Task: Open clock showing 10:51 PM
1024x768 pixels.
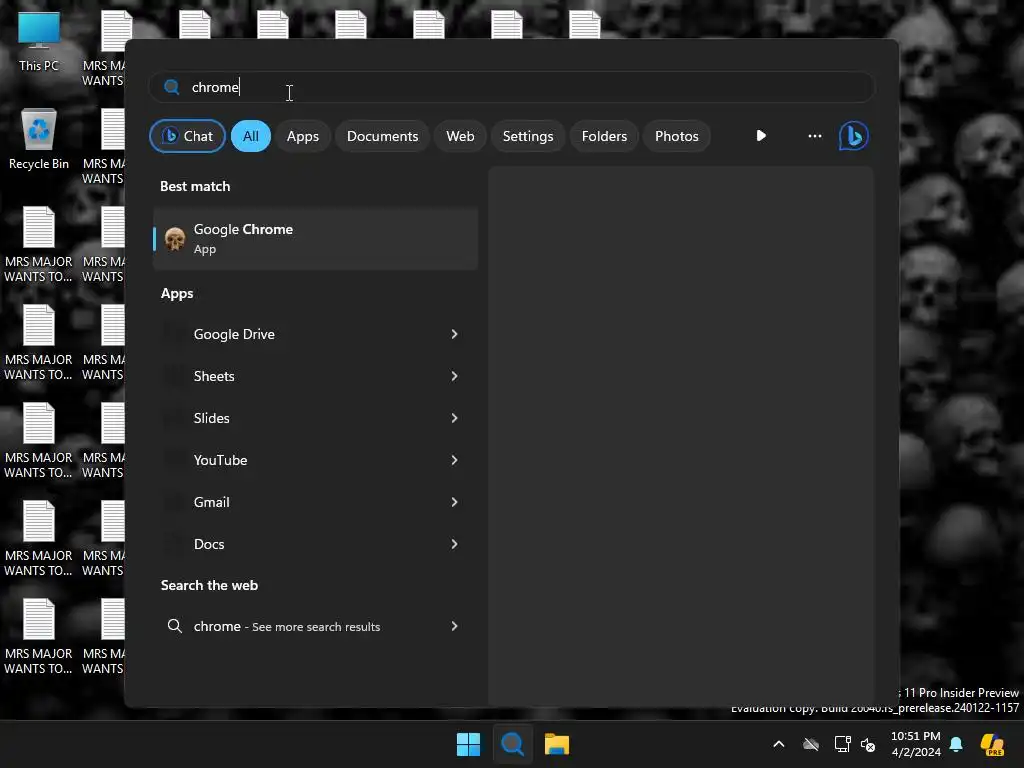Action: [x=916, y=744]
